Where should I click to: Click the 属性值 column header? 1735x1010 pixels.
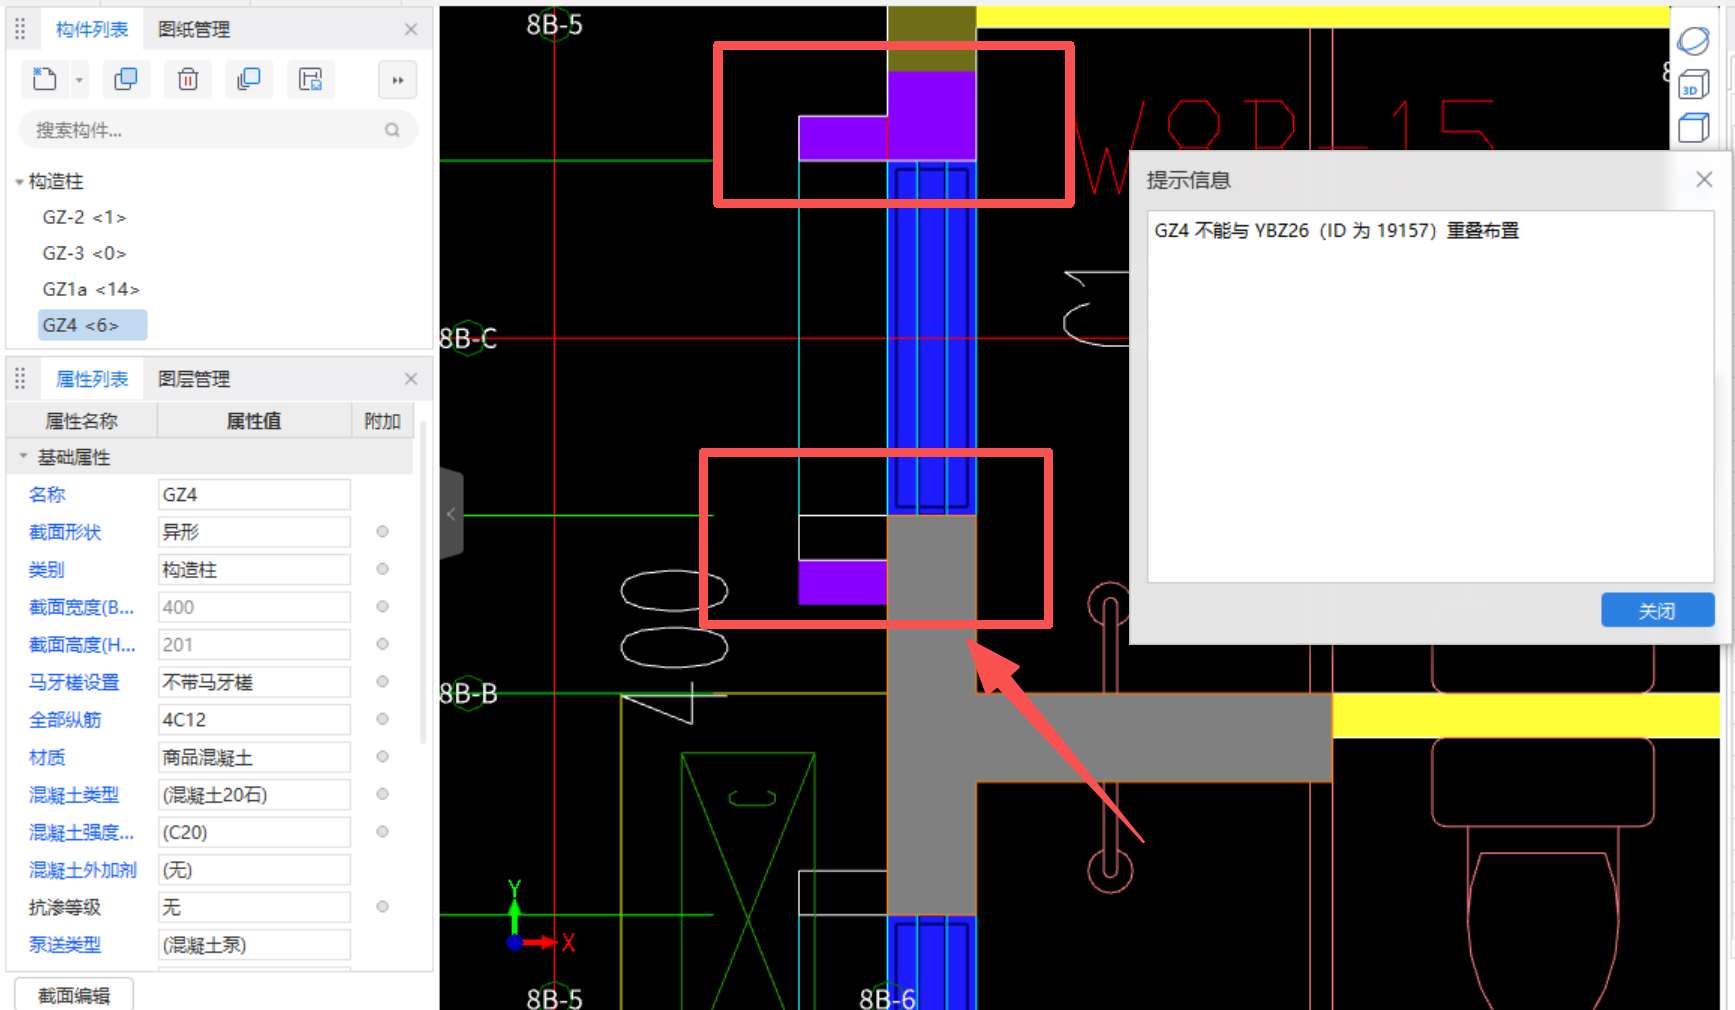[254, 421]
